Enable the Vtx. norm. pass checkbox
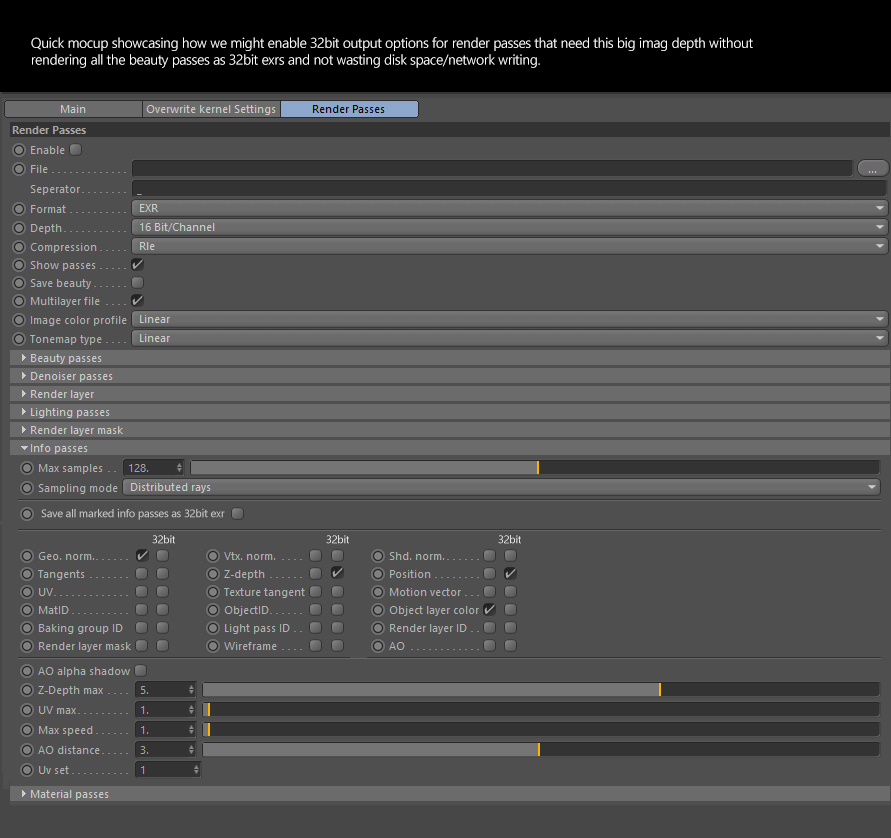 click(315, 556)
